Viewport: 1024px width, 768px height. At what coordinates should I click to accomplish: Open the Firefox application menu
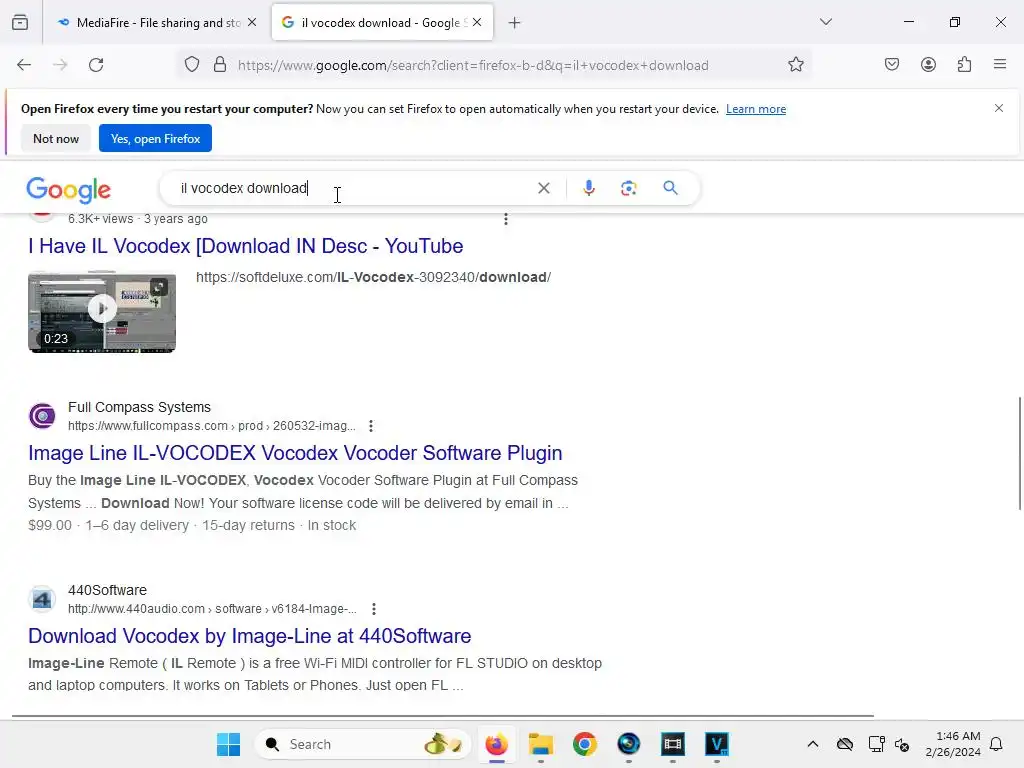tap(1000, 64)
